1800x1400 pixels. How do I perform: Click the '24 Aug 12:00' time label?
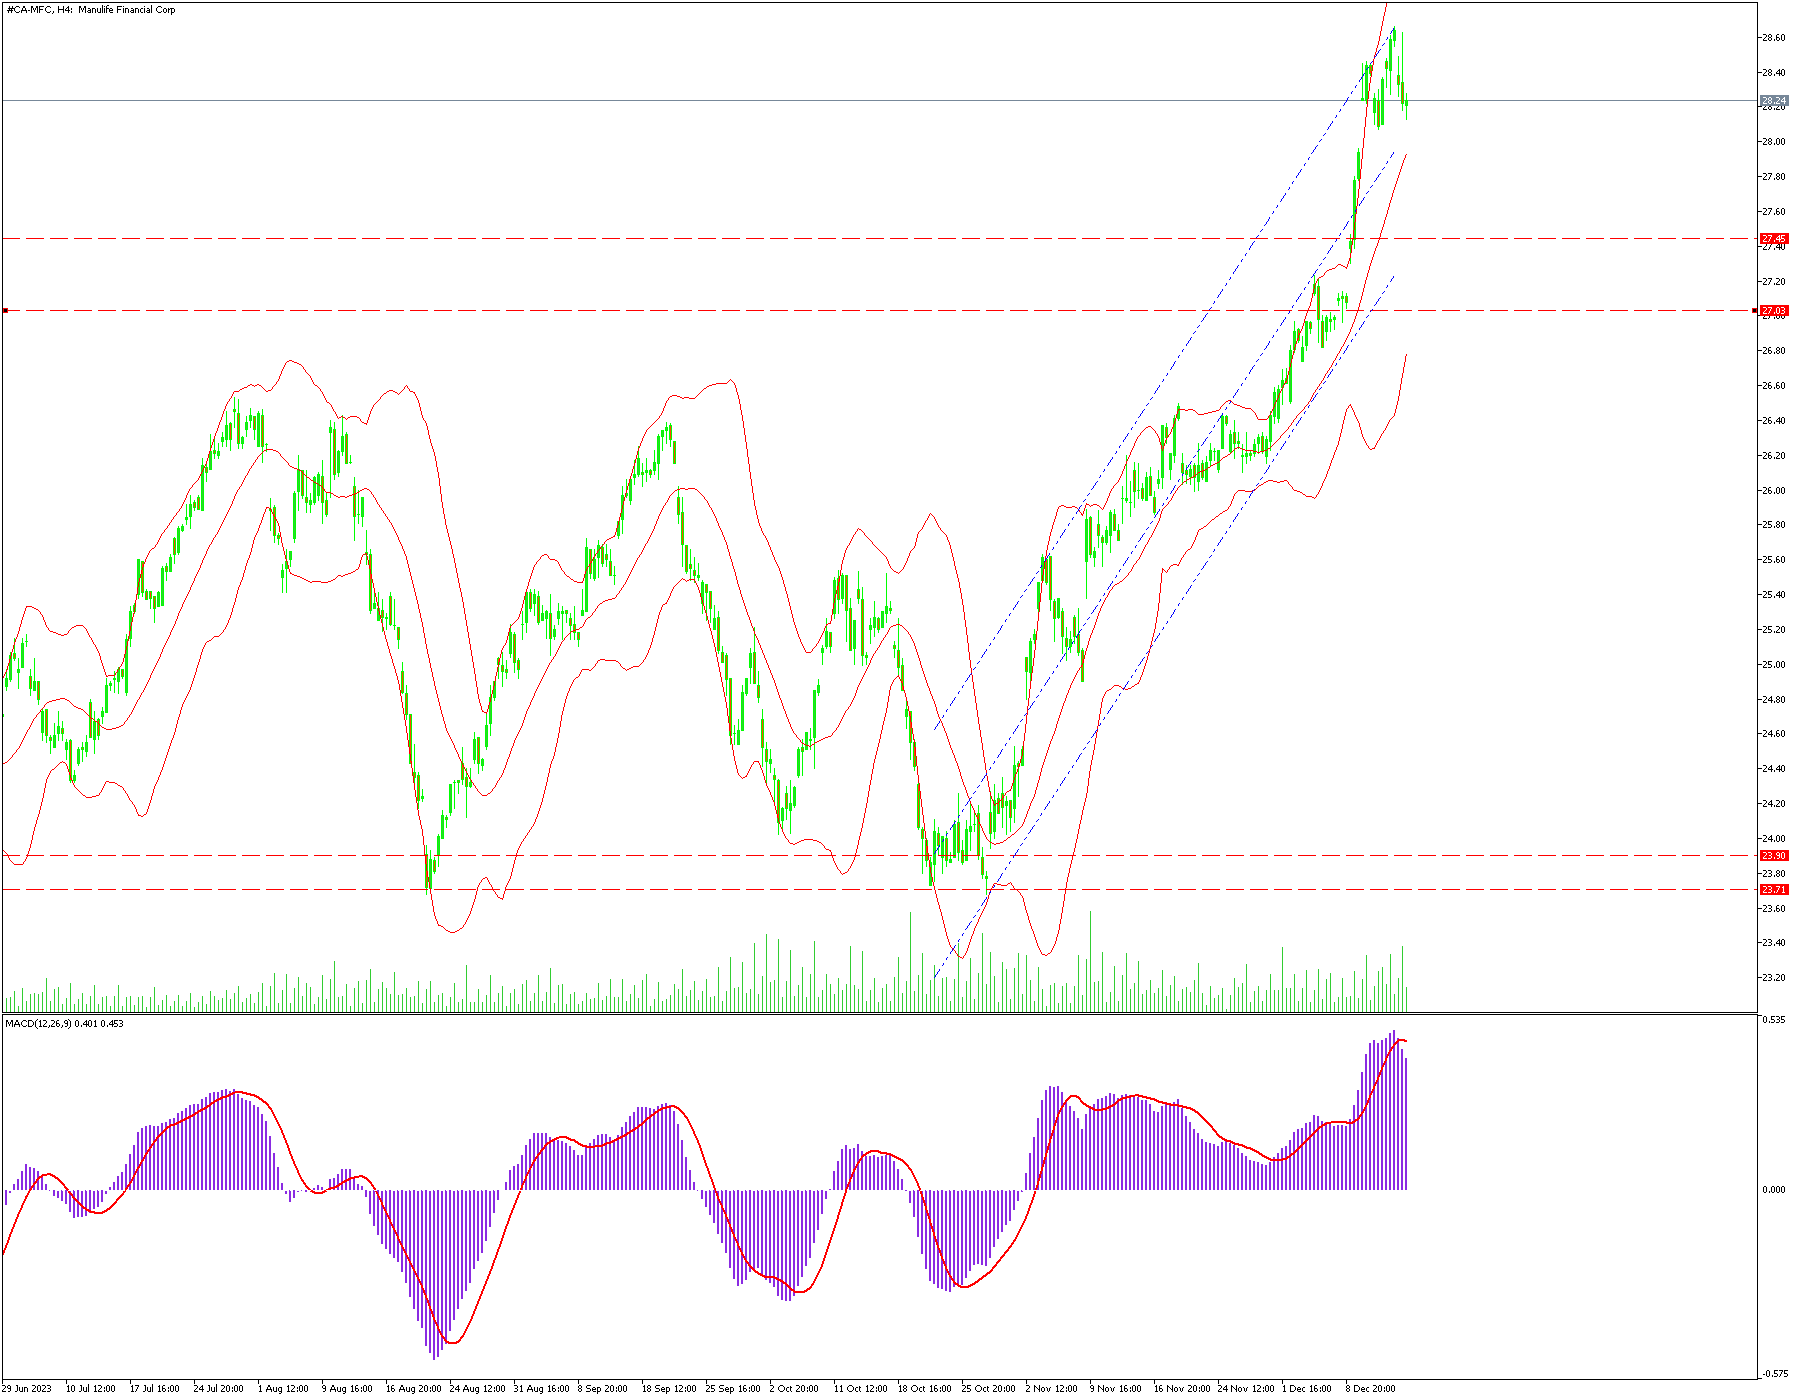(x=478, y=1389)
